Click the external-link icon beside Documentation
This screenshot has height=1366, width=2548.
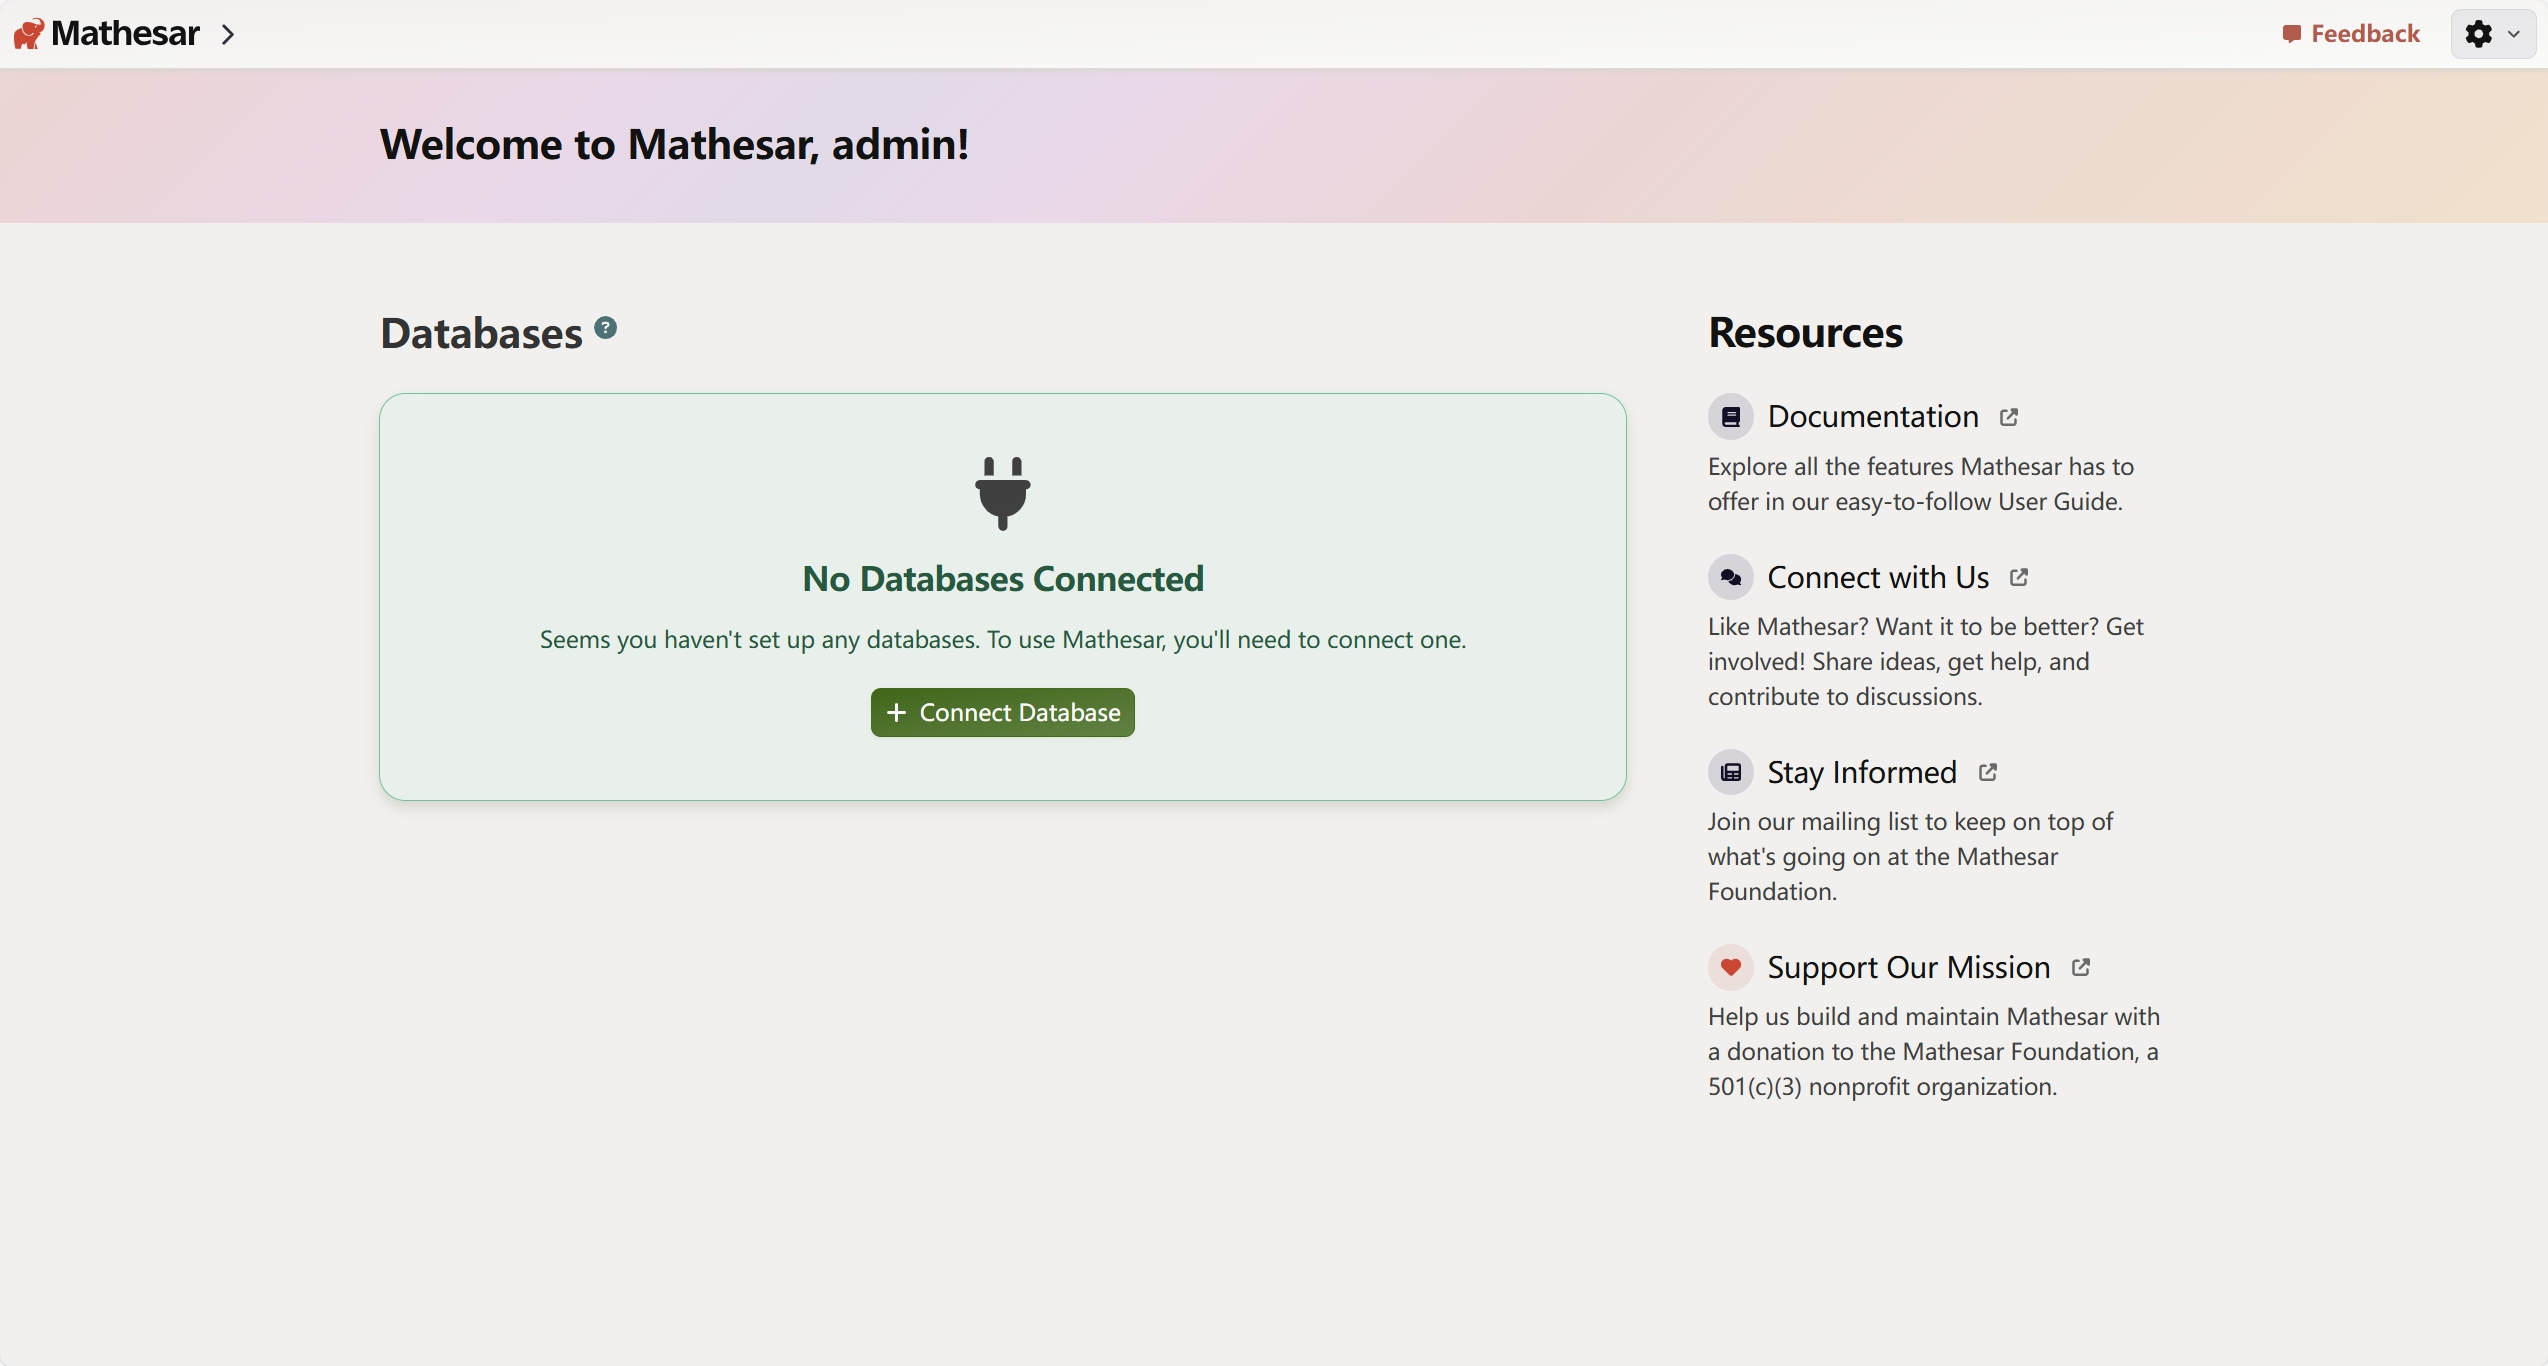coord(2009,417)
